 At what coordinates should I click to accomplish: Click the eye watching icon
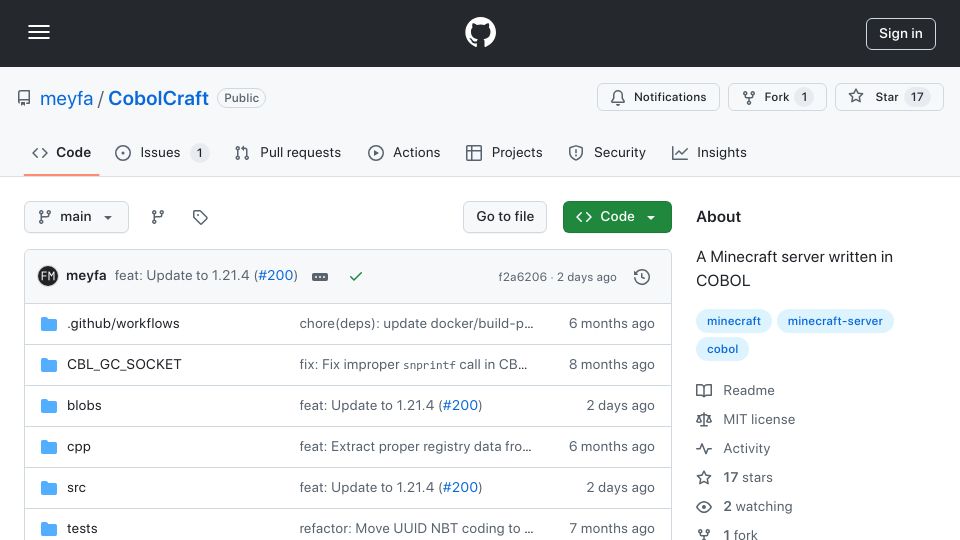(x=704, y=507)
